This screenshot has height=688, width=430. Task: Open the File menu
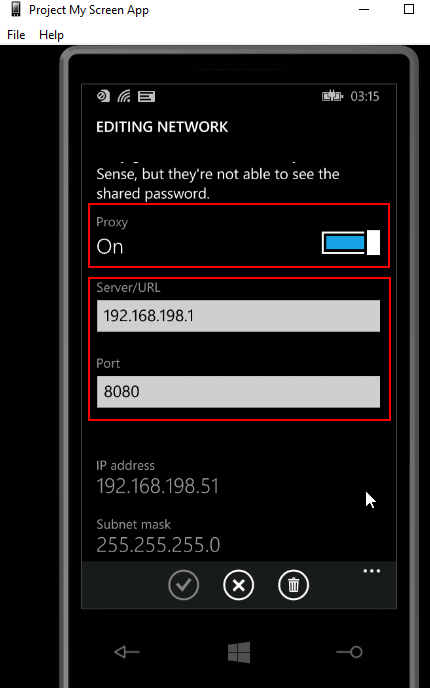click(x=16, y=35)
